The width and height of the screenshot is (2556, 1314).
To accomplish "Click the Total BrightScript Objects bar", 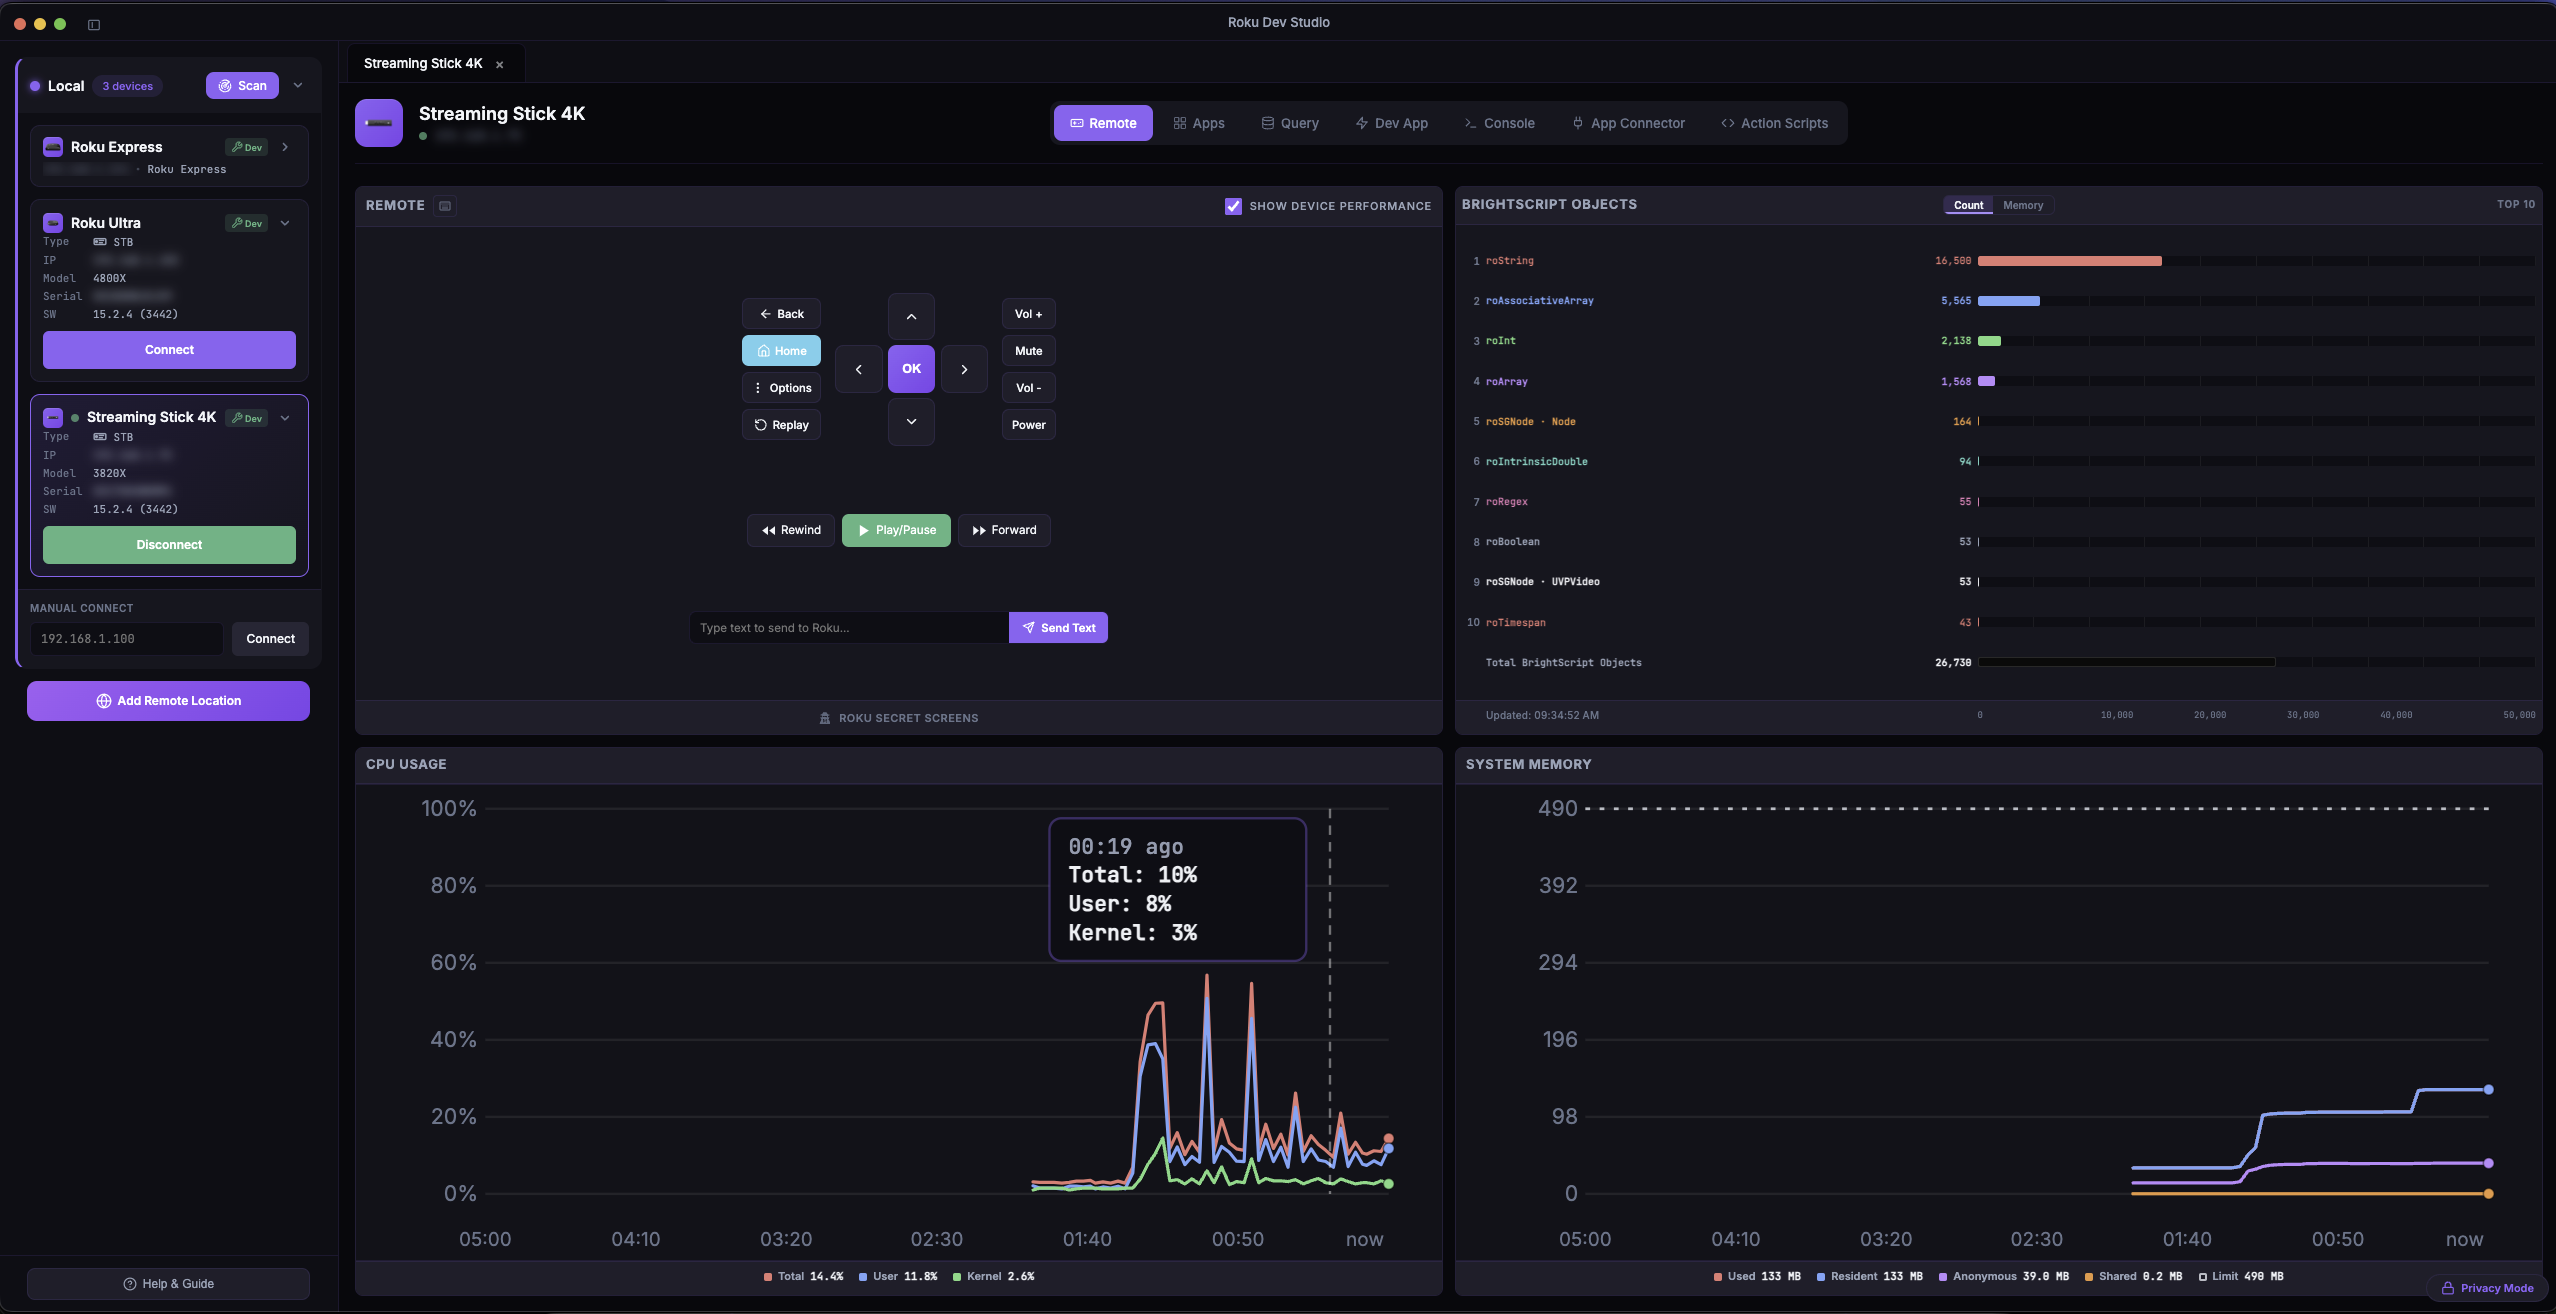I will click(2126, 662).
